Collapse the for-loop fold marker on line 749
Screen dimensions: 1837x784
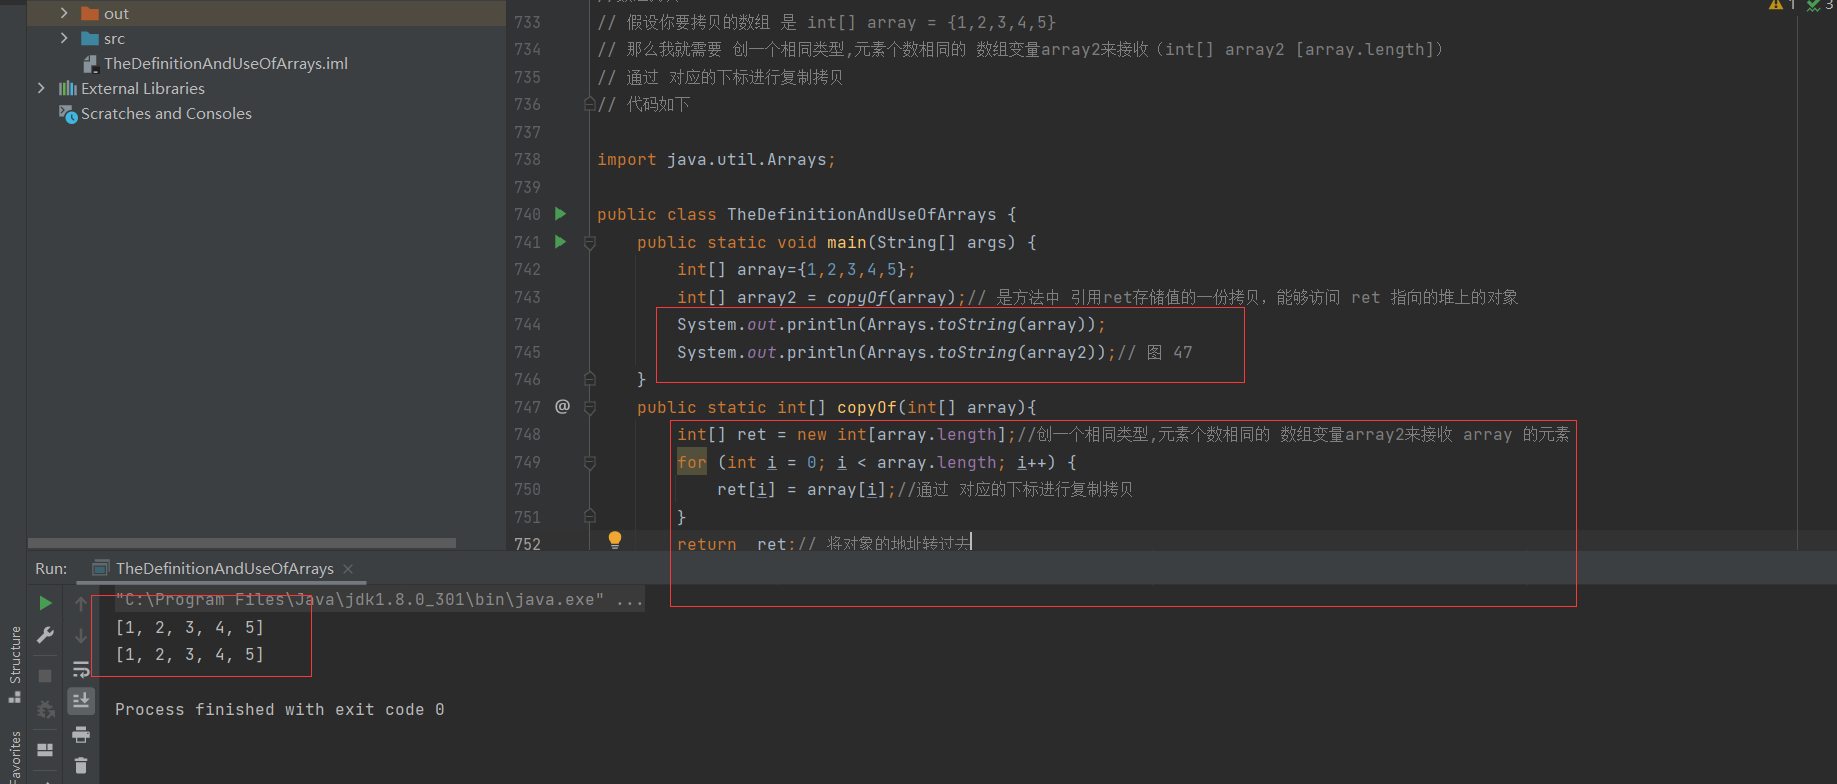click(x=590, y=462)
